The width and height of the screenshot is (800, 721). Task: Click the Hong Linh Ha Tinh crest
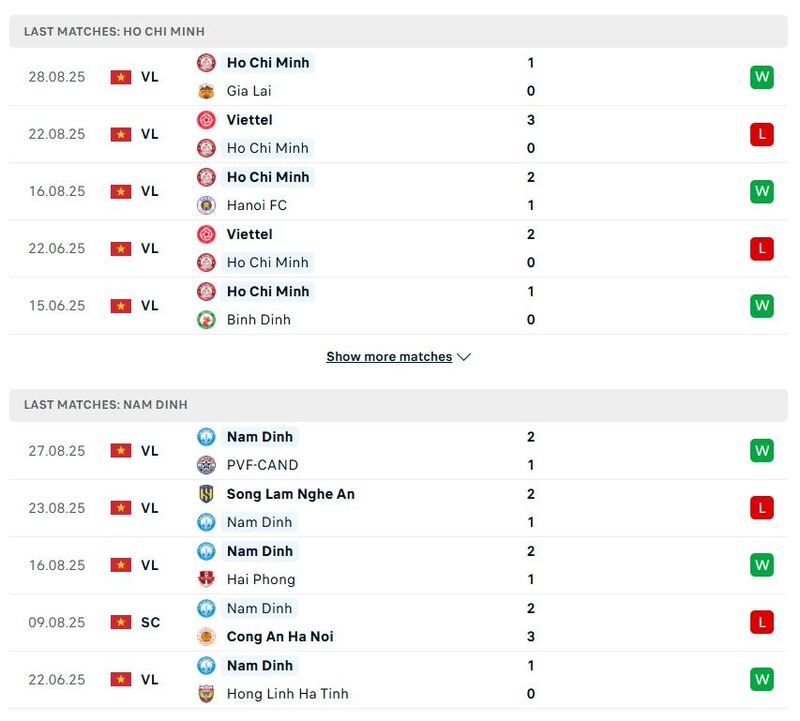tap(206, 694)
